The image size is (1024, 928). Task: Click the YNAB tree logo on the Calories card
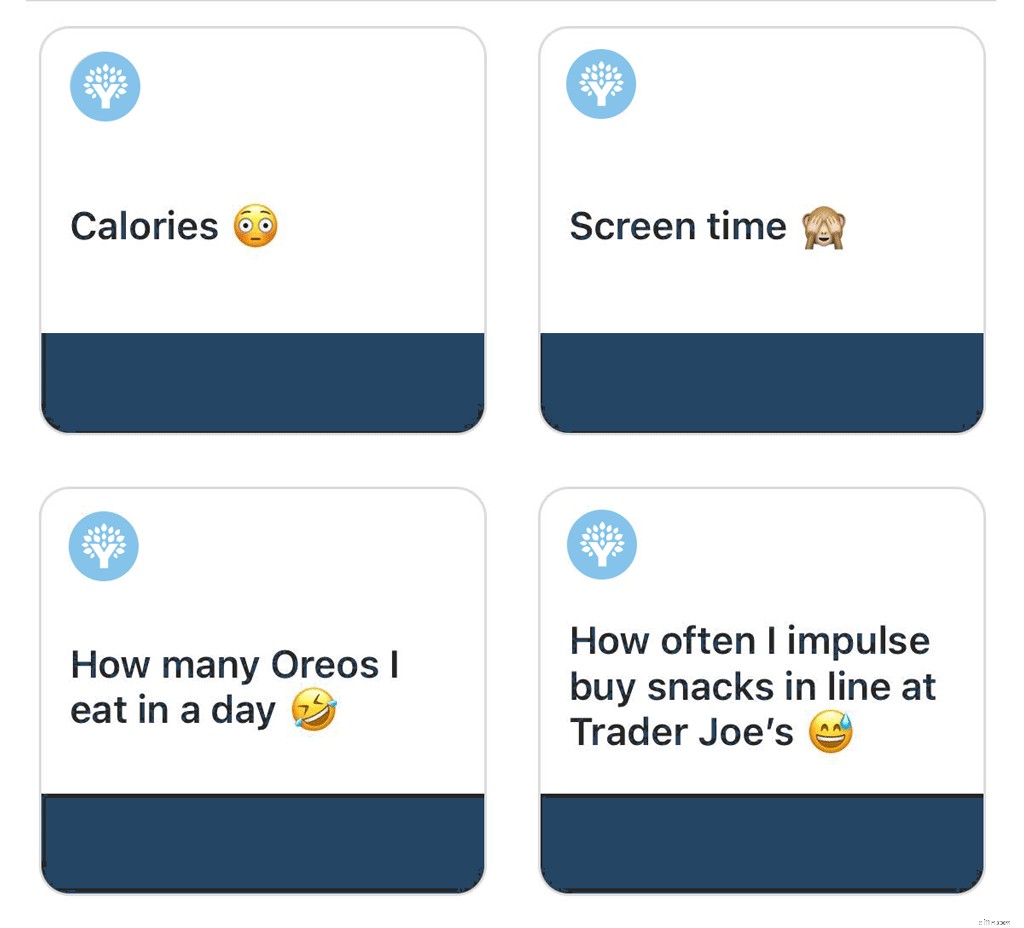pos(104,86)
